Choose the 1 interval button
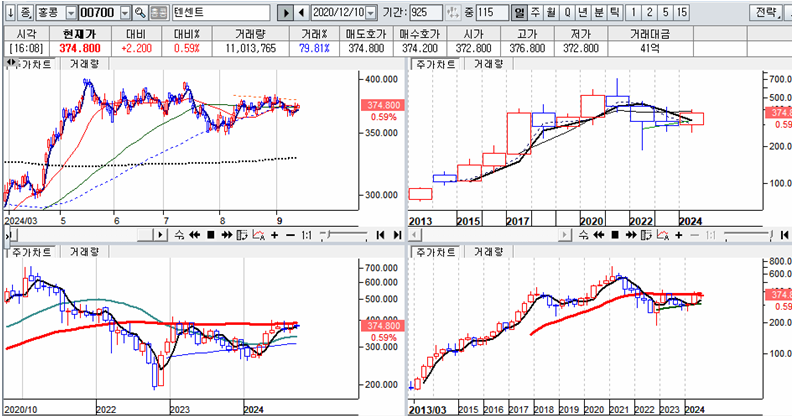This screenshot has width=795, height=416. click(633, 13)
